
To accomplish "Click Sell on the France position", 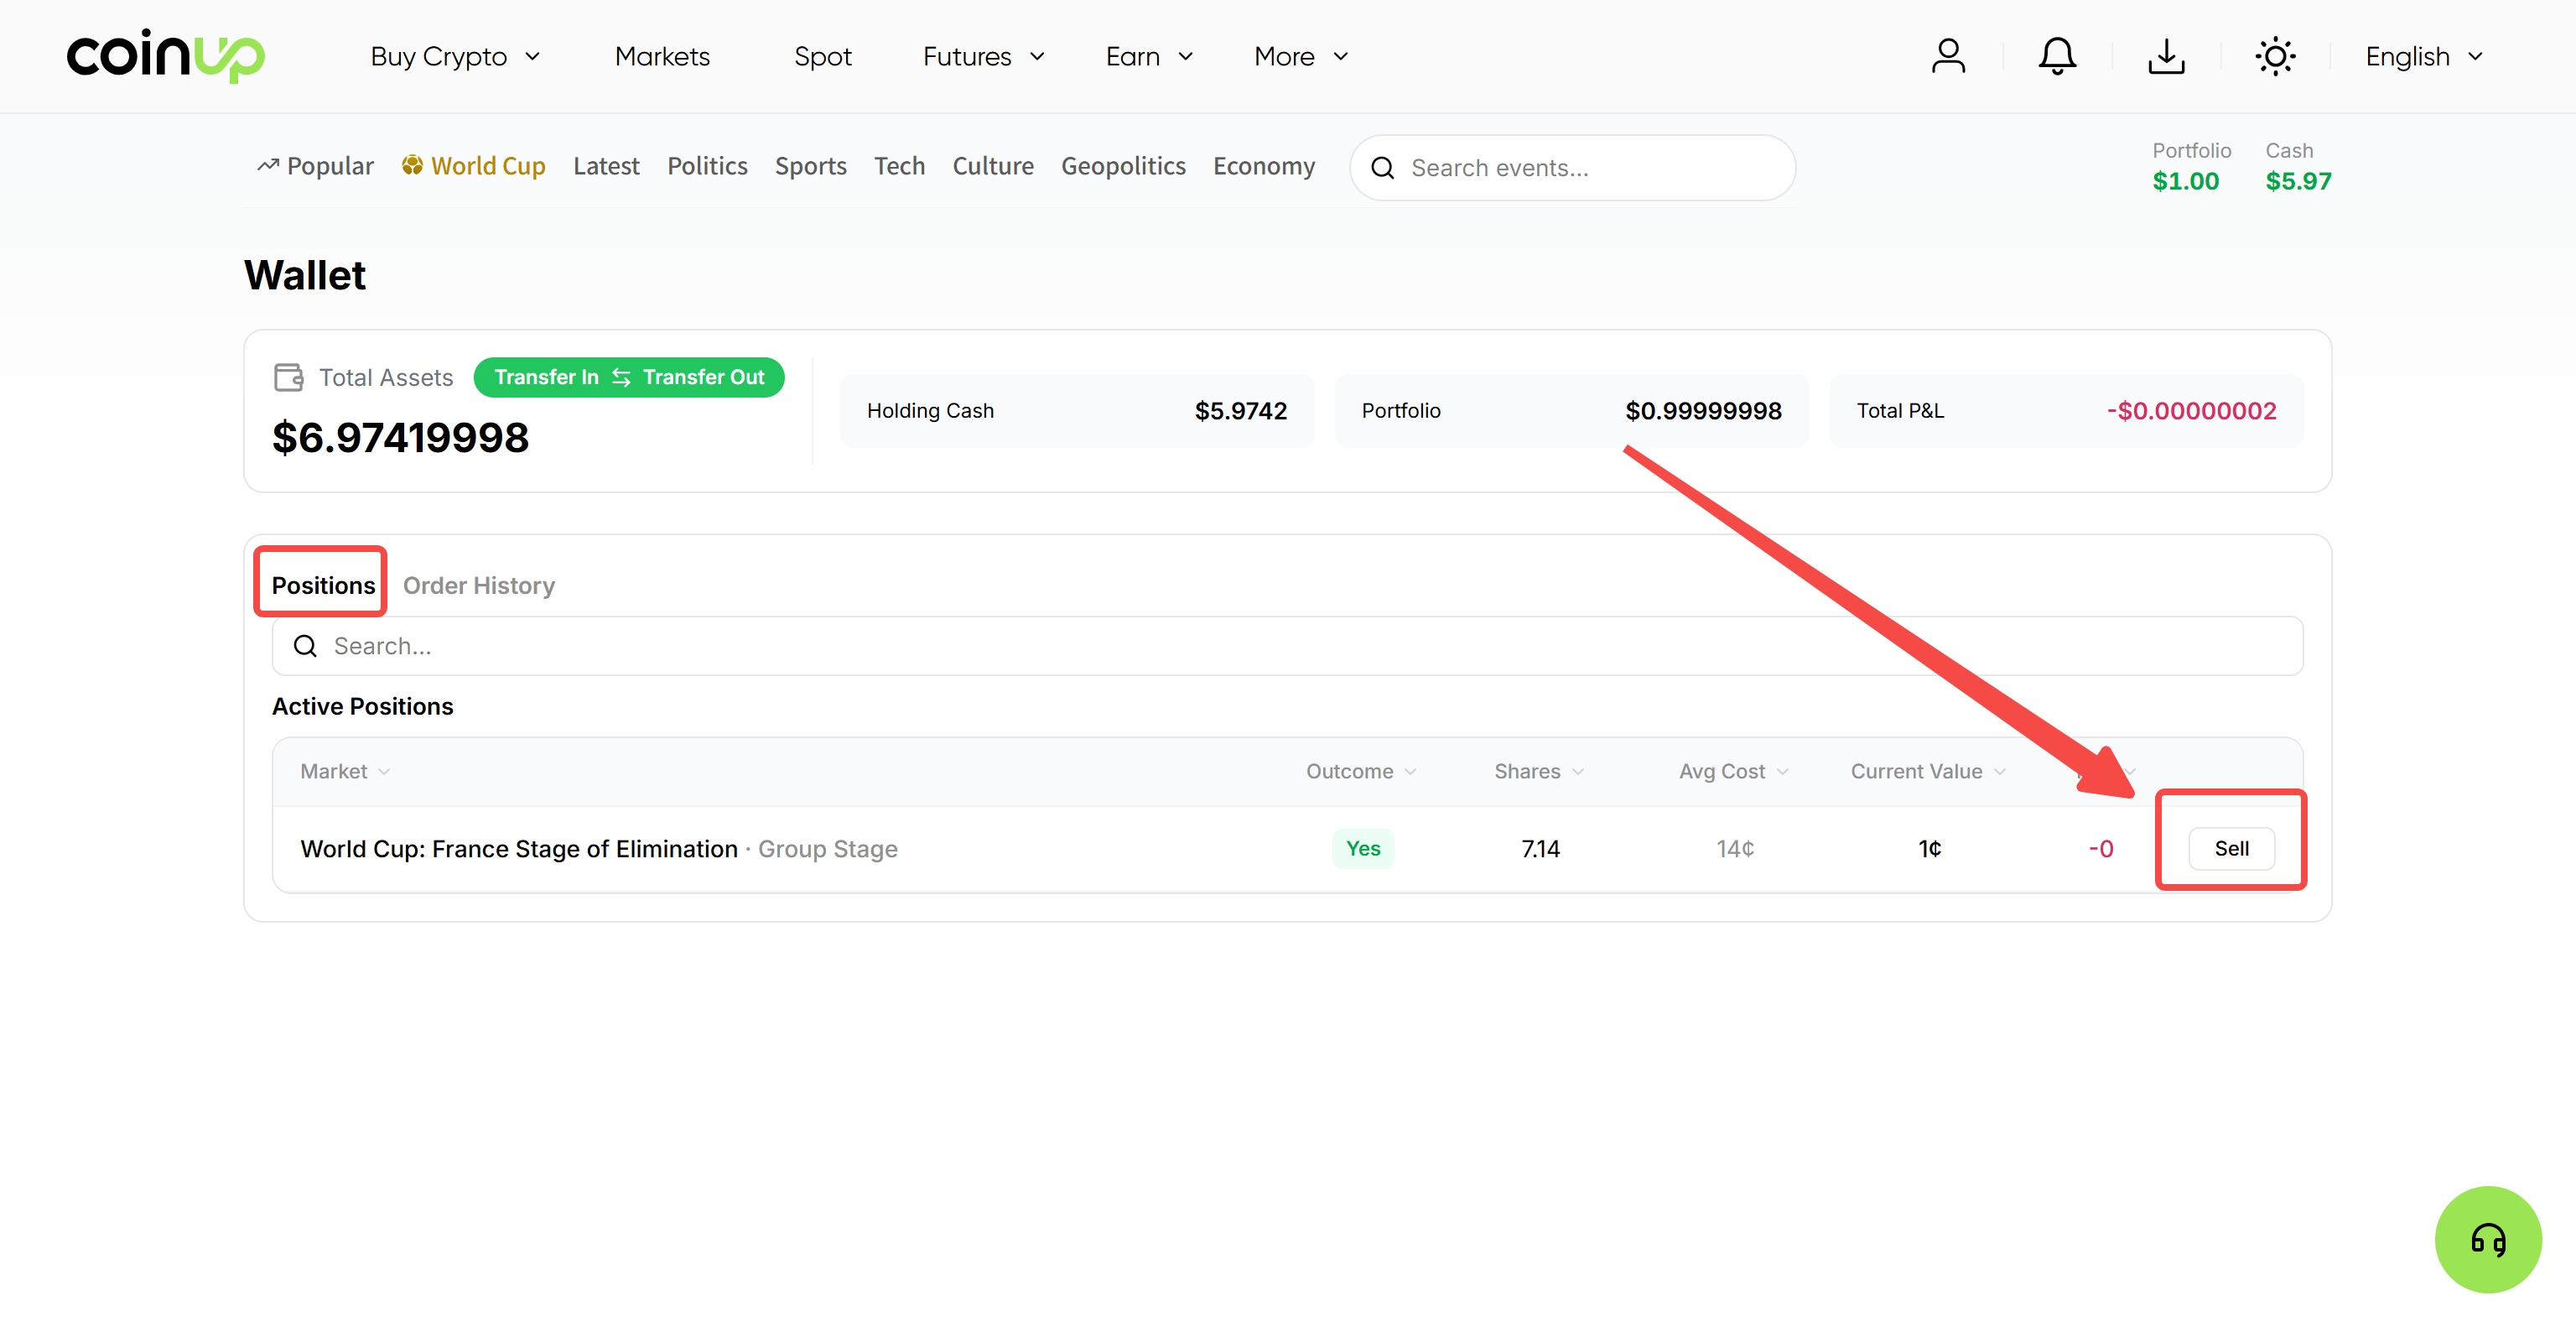I will [2231, 848].
